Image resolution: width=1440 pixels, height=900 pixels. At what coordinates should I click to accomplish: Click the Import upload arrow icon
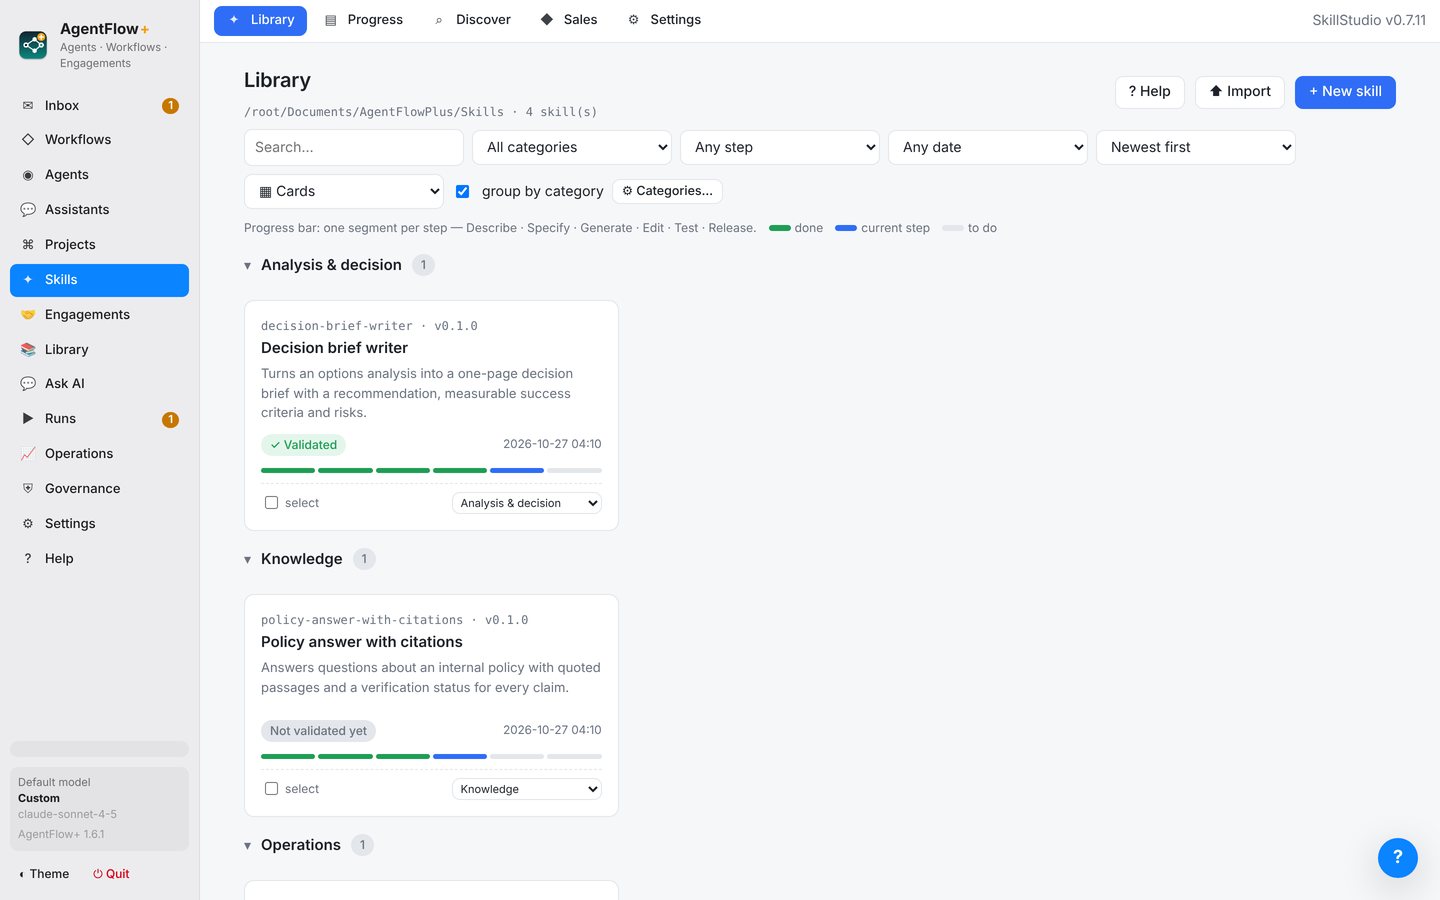coord(1216,91)
